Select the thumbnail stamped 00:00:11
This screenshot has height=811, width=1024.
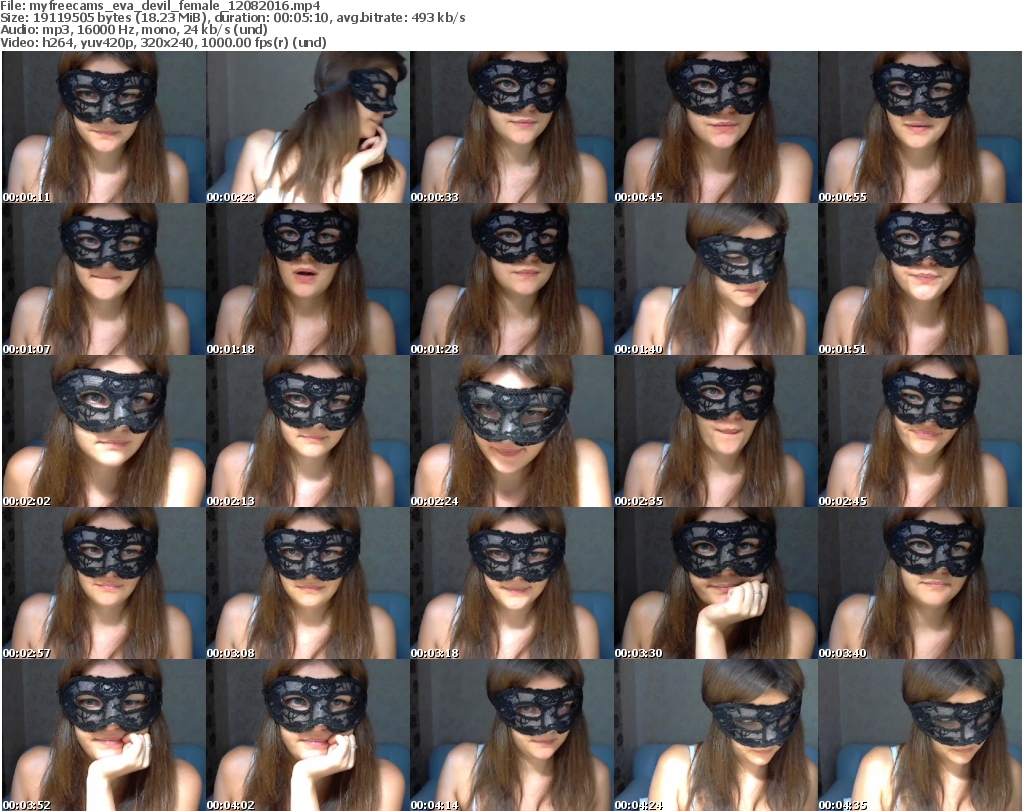(x=104, y=127)
